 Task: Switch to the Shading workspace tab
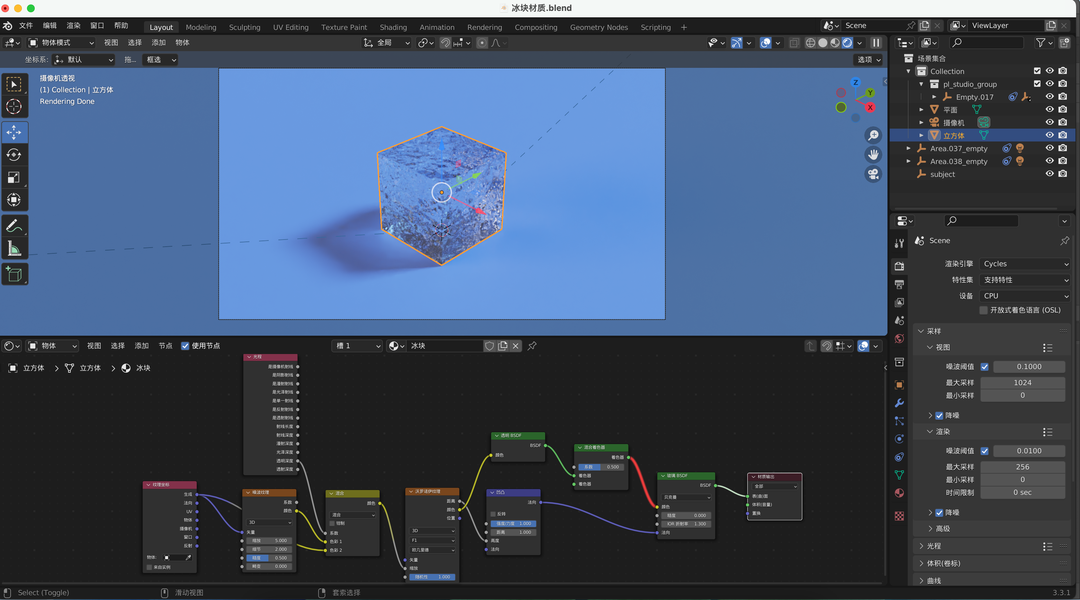coord(393,27)
